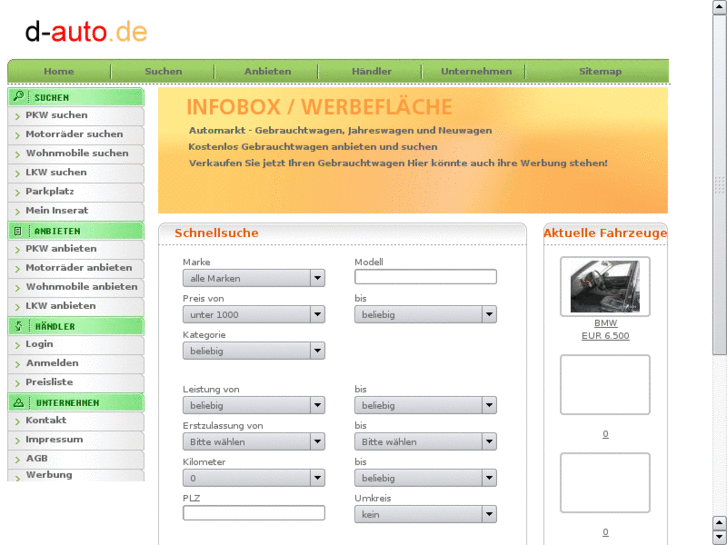Open the BMW car thumbnail image

click(x=605, y=287)
